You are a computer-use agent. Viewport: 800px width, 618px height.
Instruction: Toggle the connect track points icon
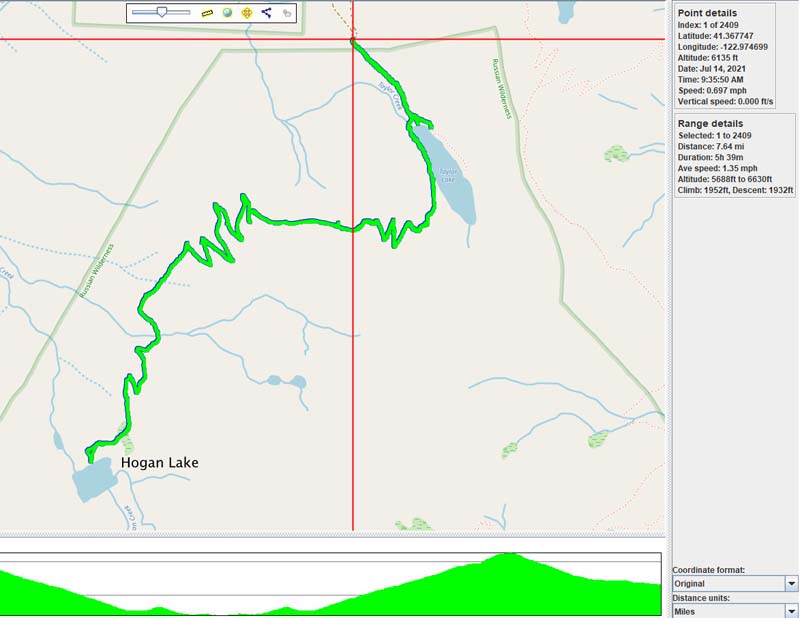266,13
